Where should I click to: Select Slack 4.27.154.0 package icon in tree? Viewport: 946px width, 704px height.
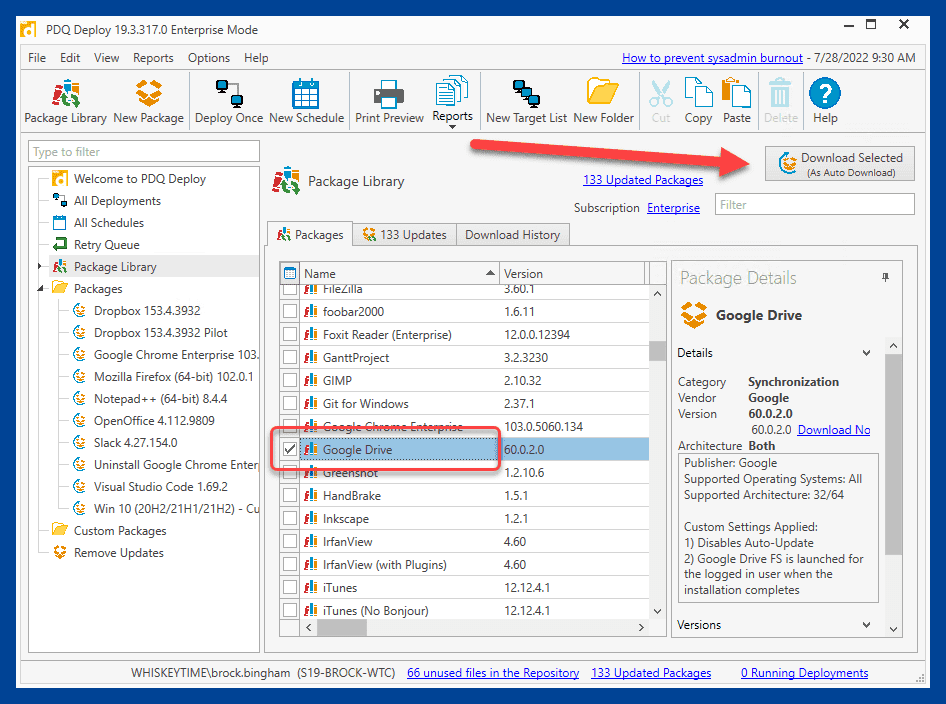tap(79, 442)
